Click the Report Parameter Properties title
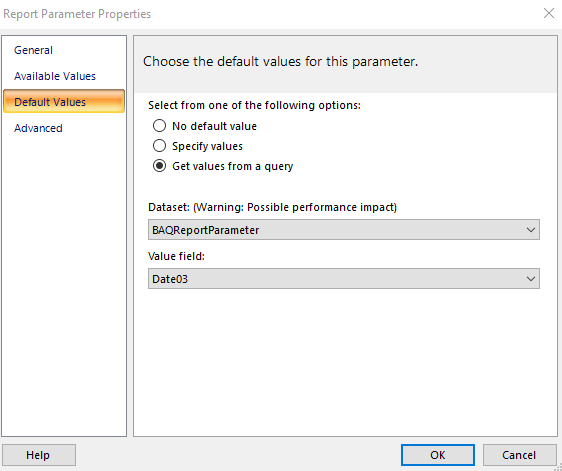The width and height of the screenshot is (562, 471). point(77,14)
